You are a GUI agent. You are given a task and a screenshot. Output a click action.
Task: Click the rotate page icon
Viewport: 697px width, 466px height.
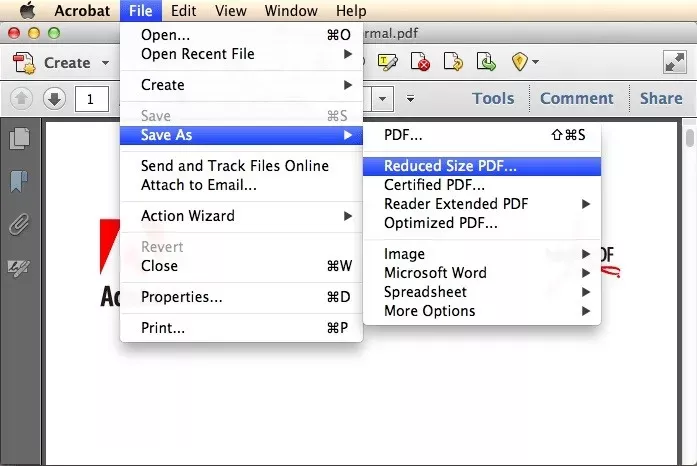(453, 62)
